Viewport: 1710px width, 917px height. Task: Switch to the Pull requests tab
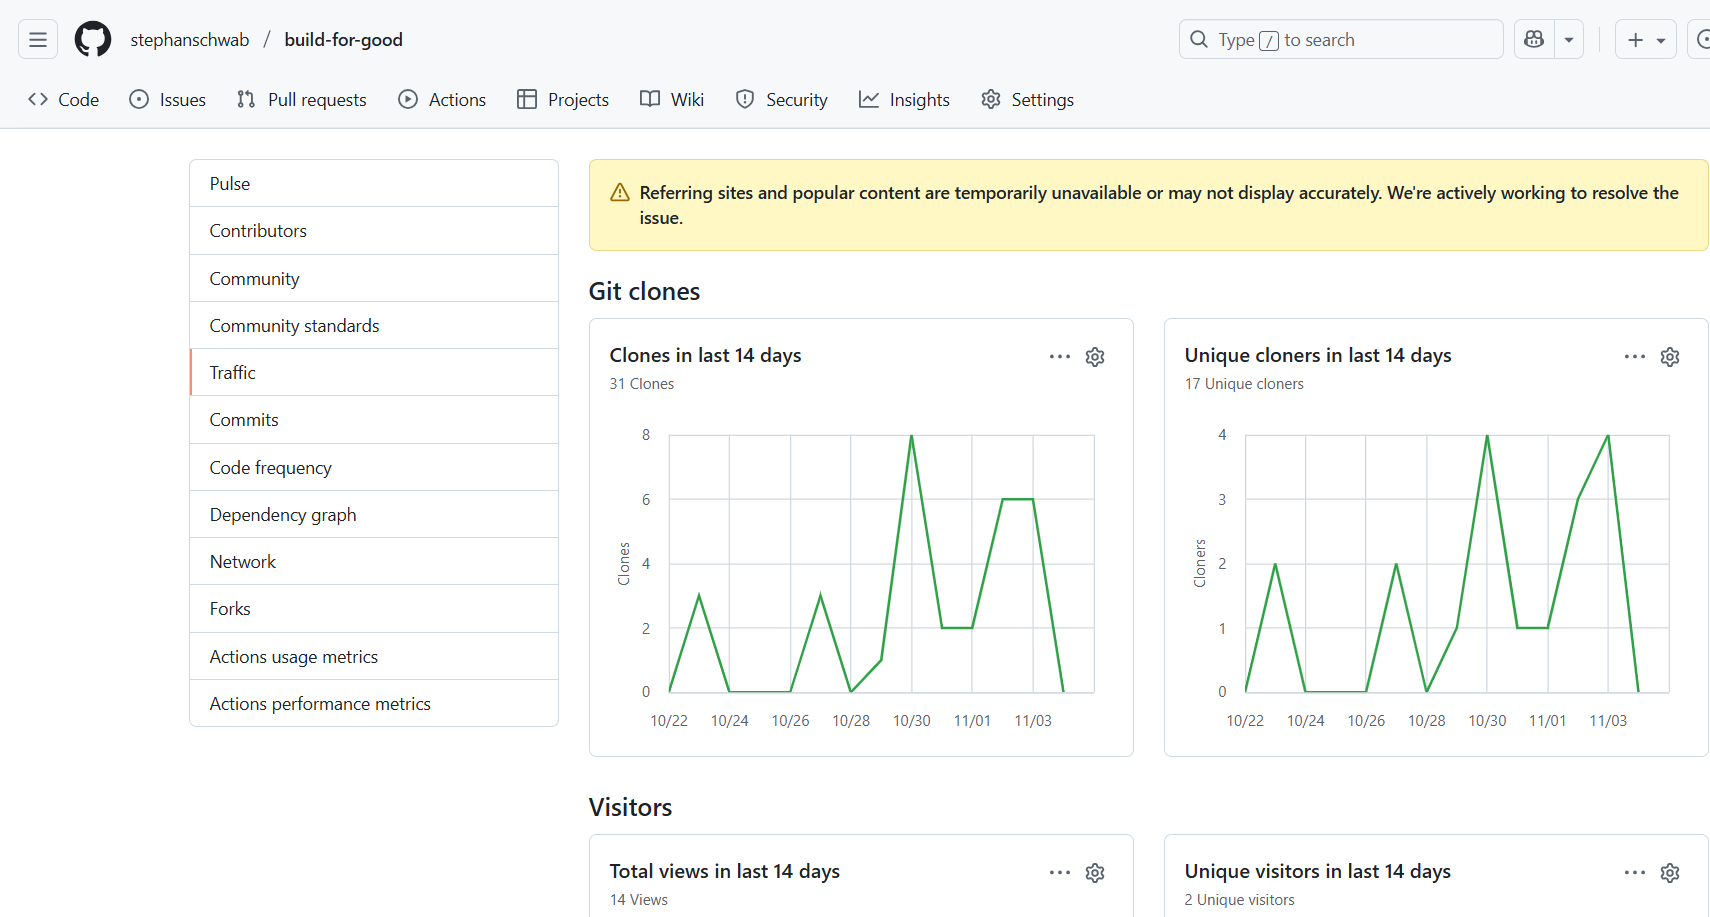tap(302, 100)
